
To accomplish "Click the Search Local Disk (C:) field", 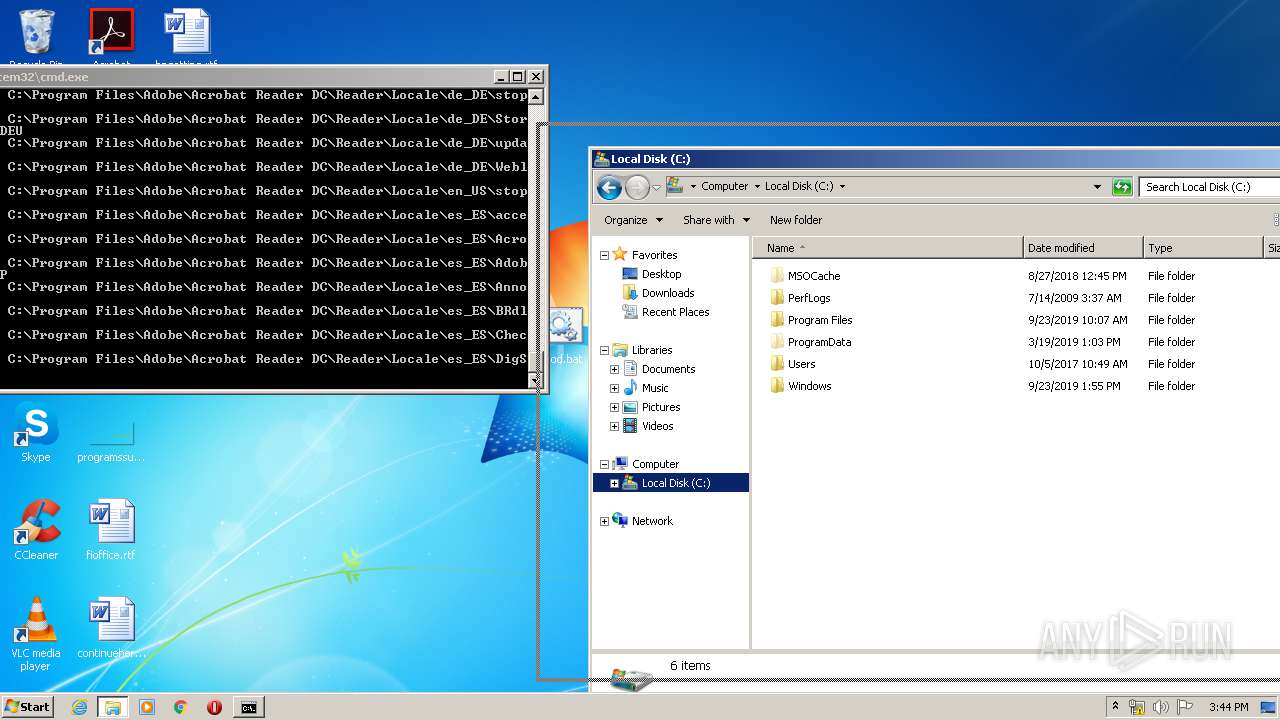I will click(x=1209, y=187).
